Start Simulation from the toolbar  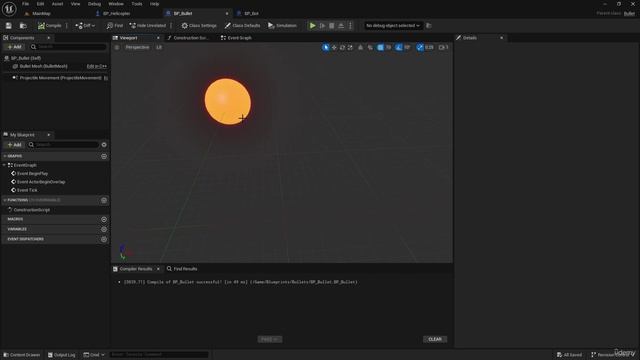point(282,26)
